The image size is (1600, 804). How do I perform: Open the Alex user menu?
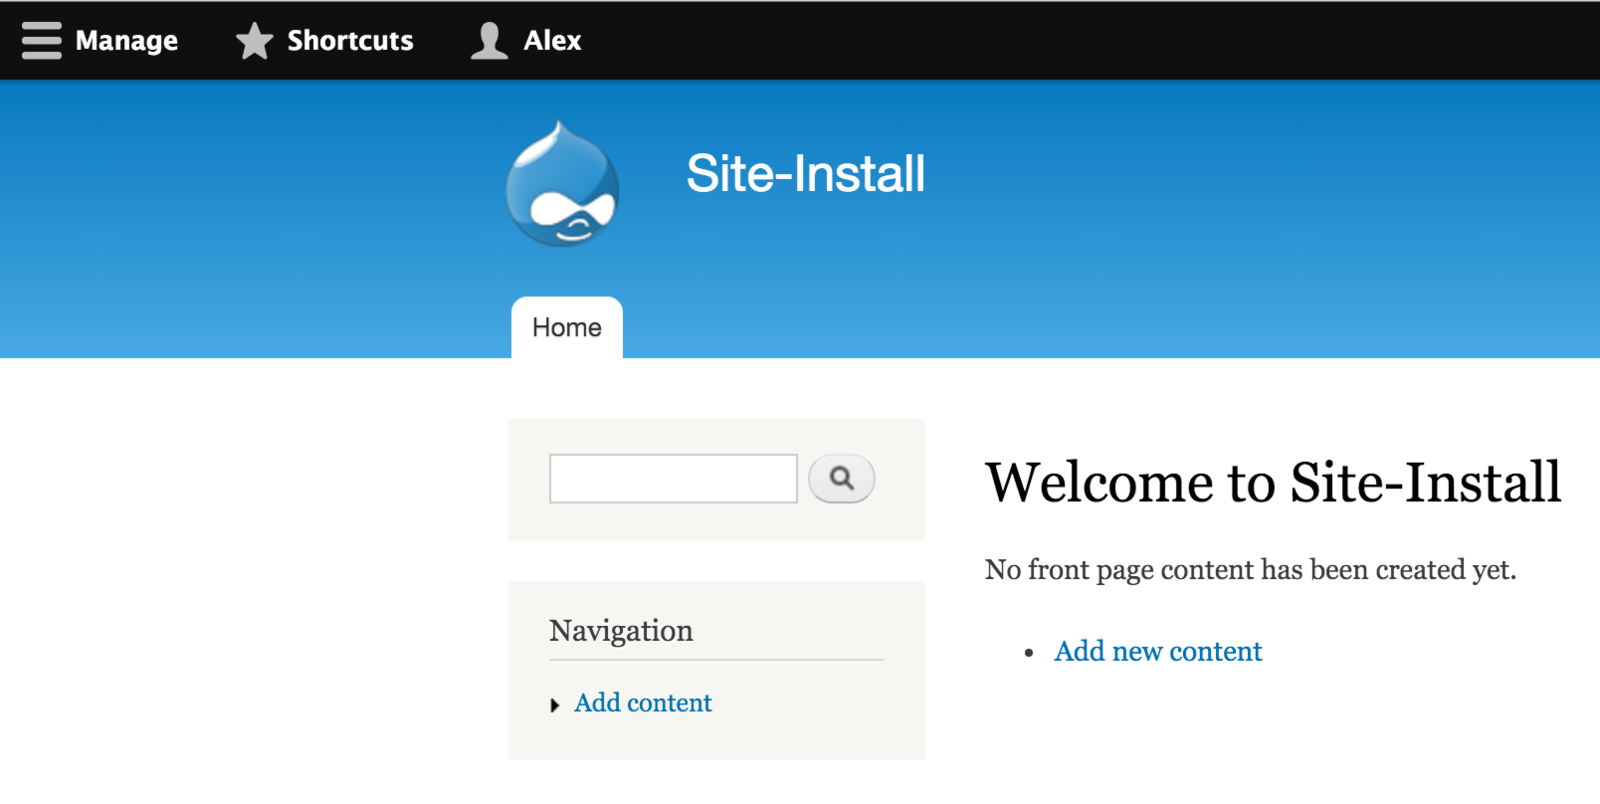tap(526, 41)
